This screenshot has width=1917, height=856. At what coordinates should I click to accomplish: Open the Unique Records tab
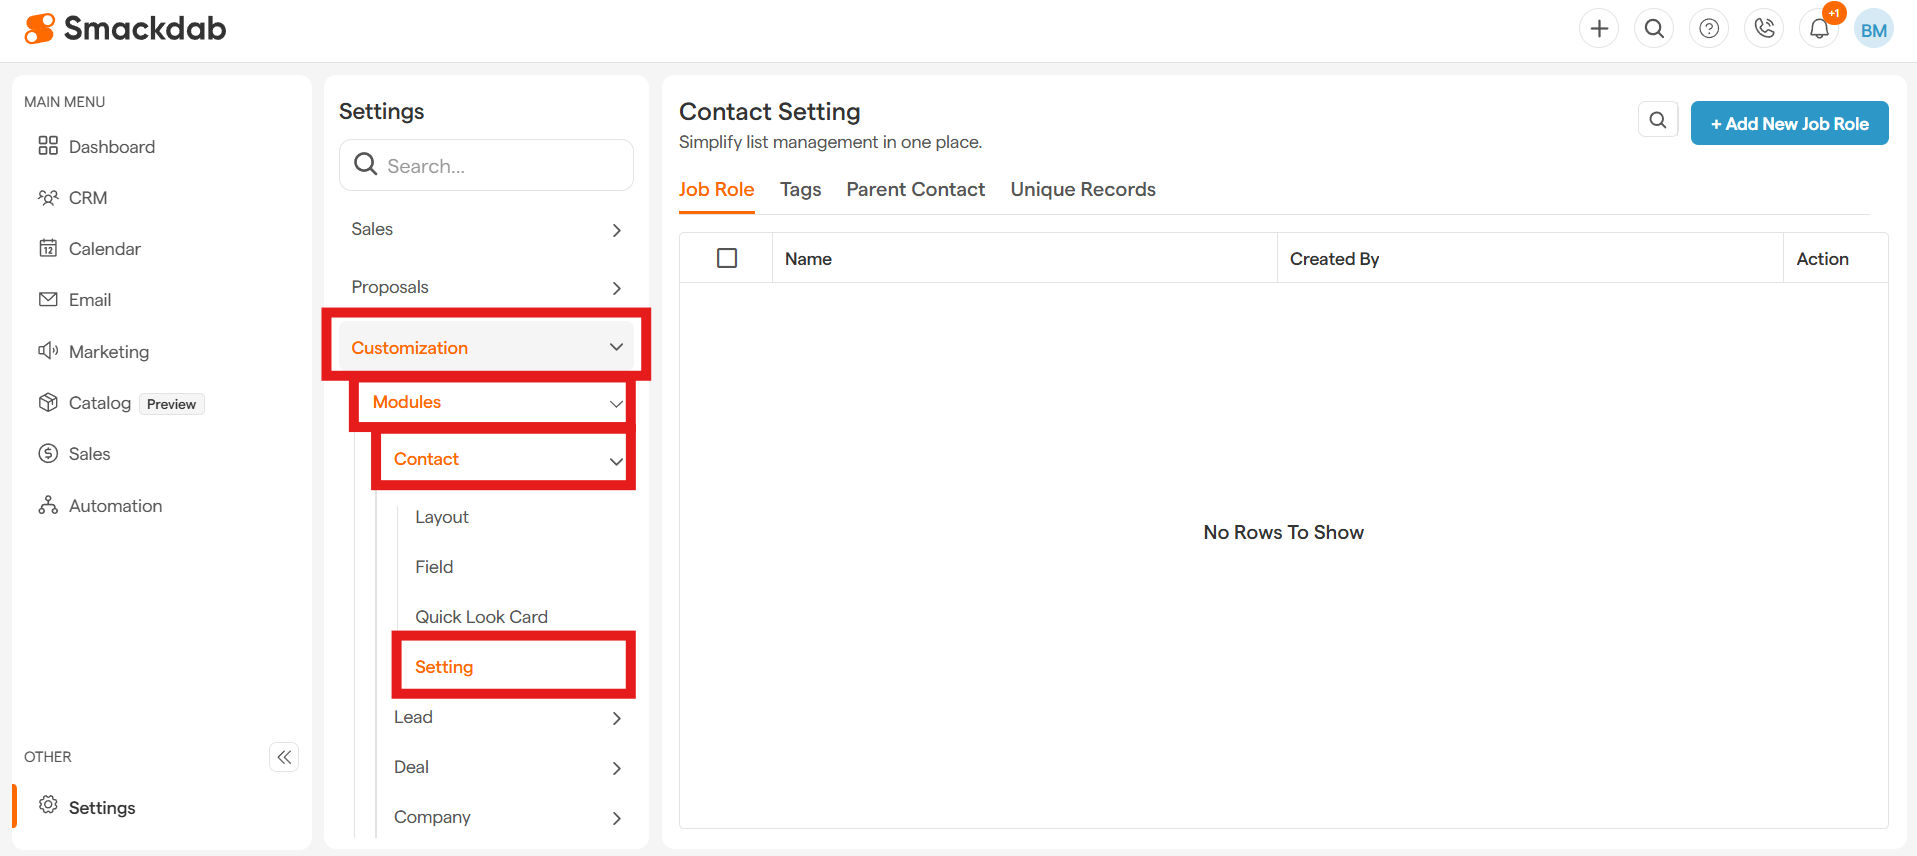point(1082,190)
